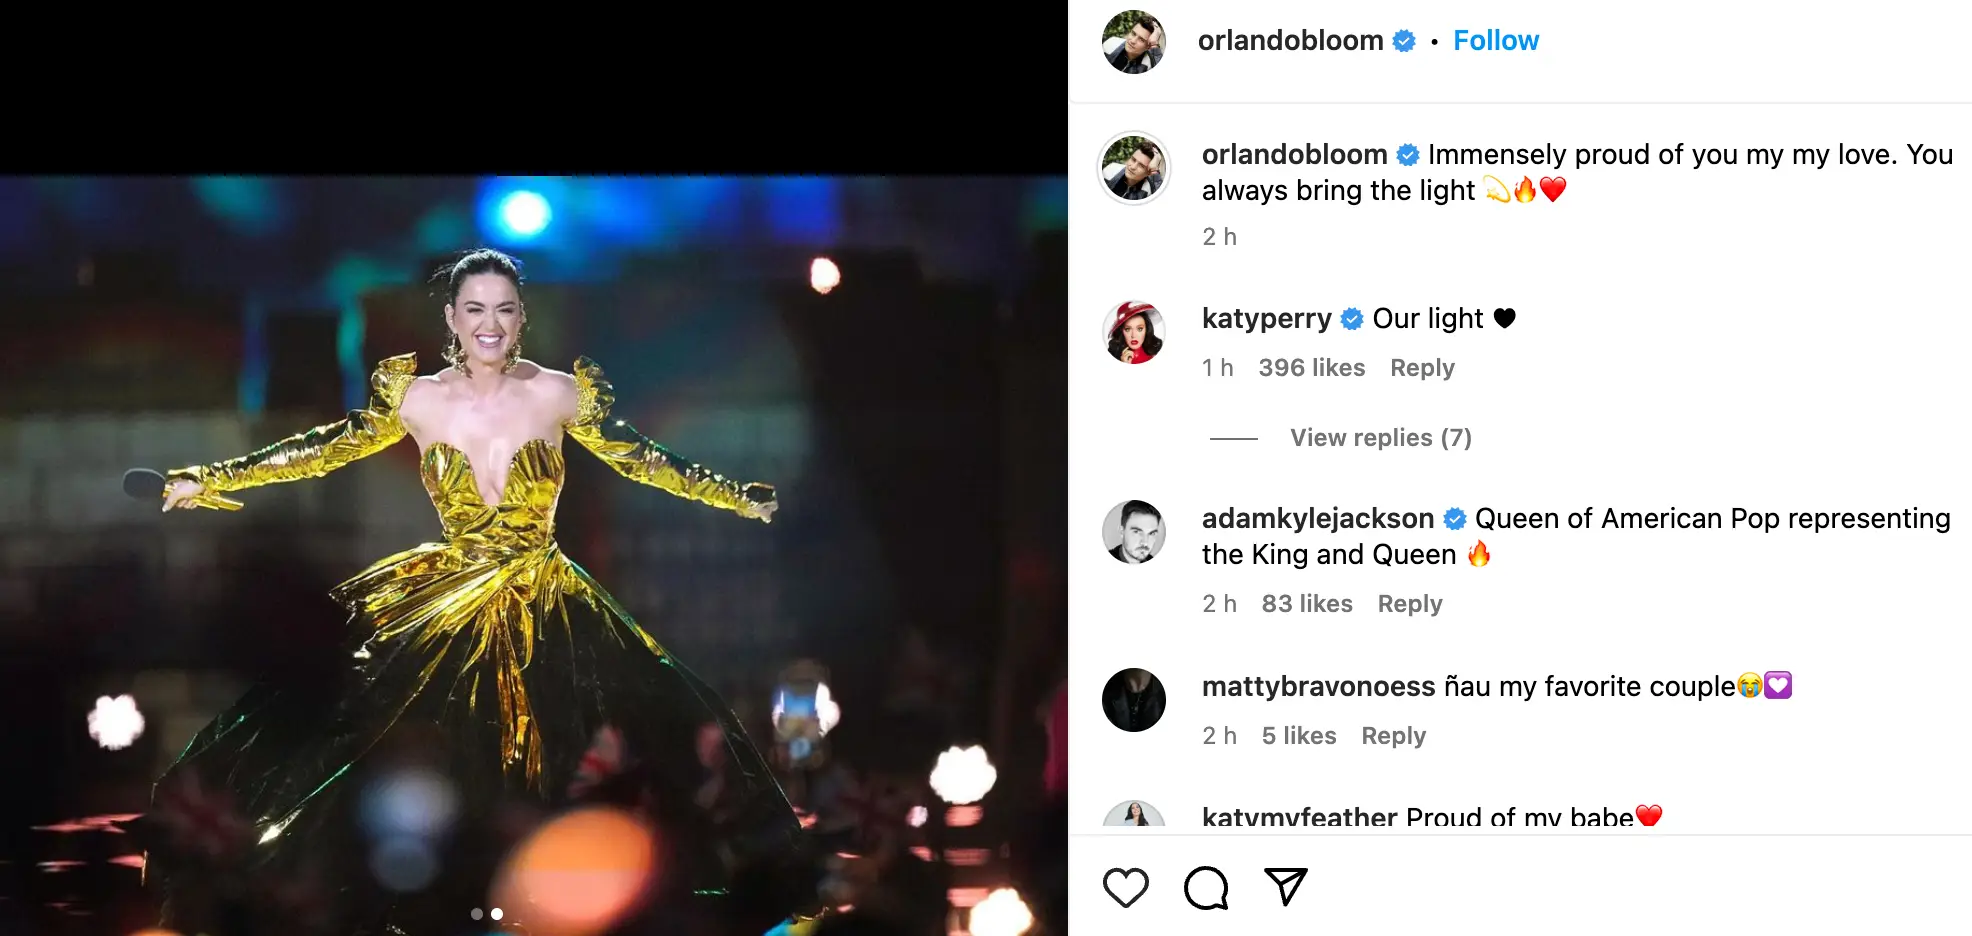View 396 likes on katyperry's comment
Image resolution: width=1972 pixels, height=936 pixels.
pyautogui.click(x=1311, y=368)
